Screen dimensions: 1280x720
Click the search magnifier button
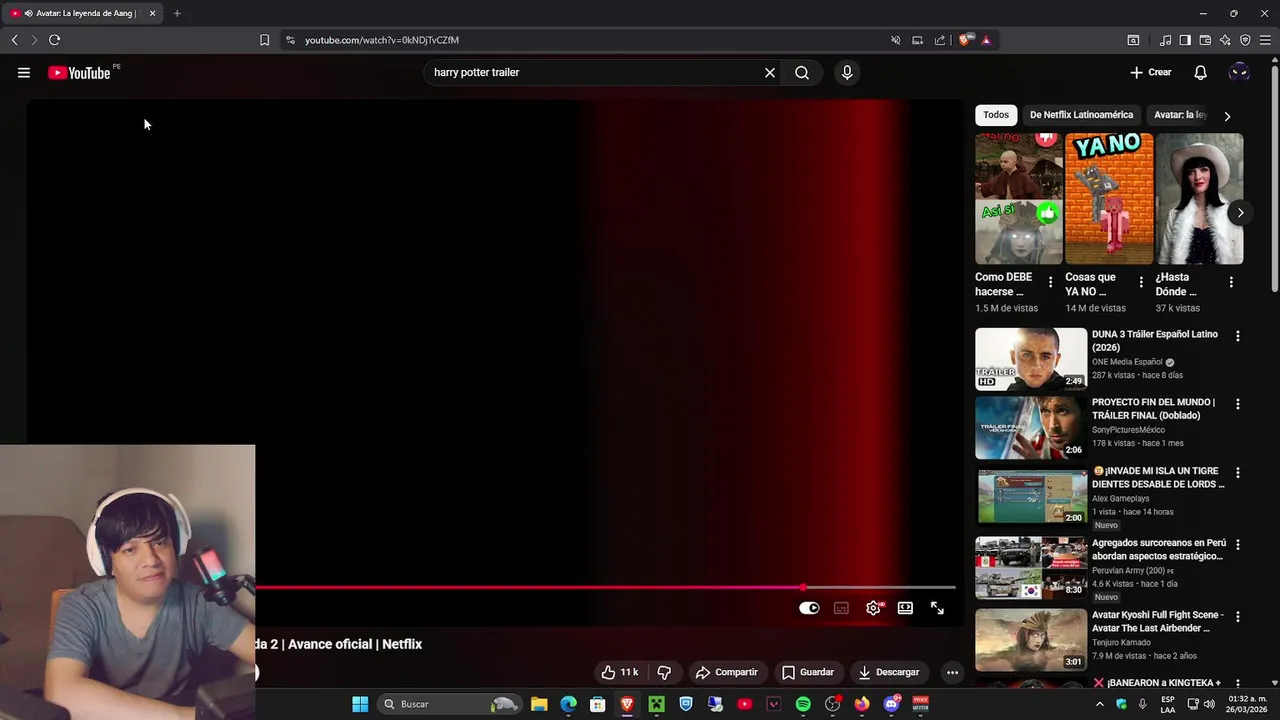802,72
